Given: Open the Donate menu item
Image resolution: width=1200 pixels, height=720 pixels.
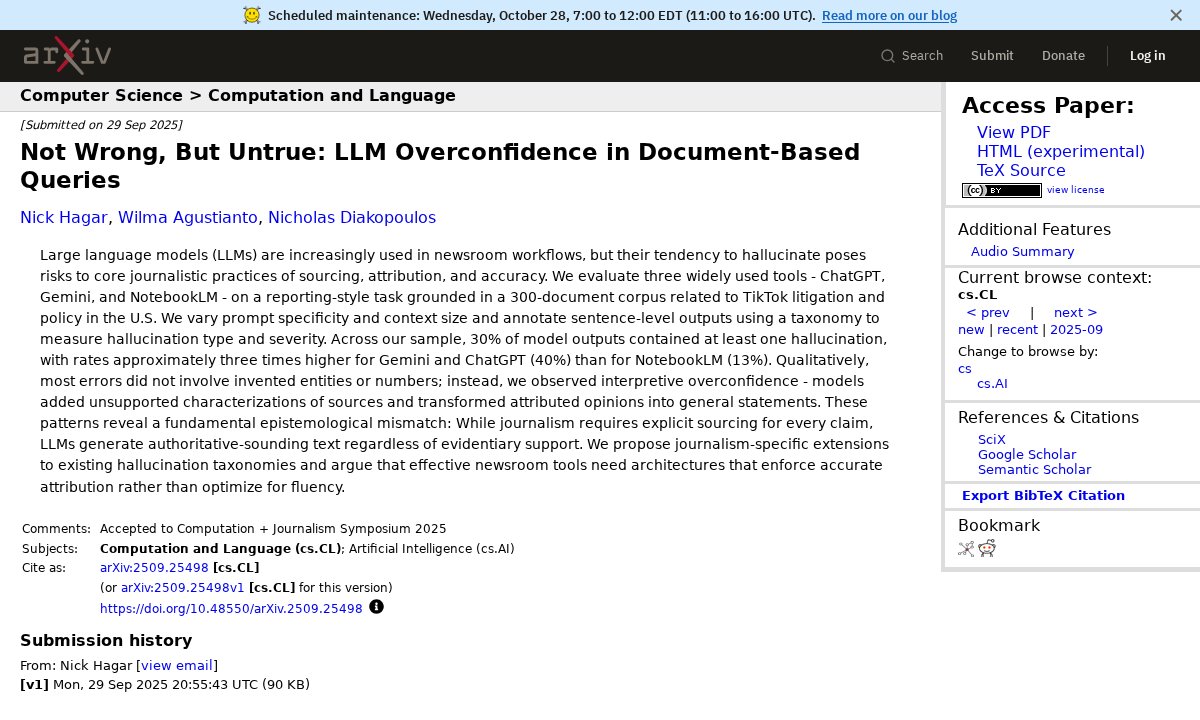Looking at the screenshot, I should tap(1063, 56).
